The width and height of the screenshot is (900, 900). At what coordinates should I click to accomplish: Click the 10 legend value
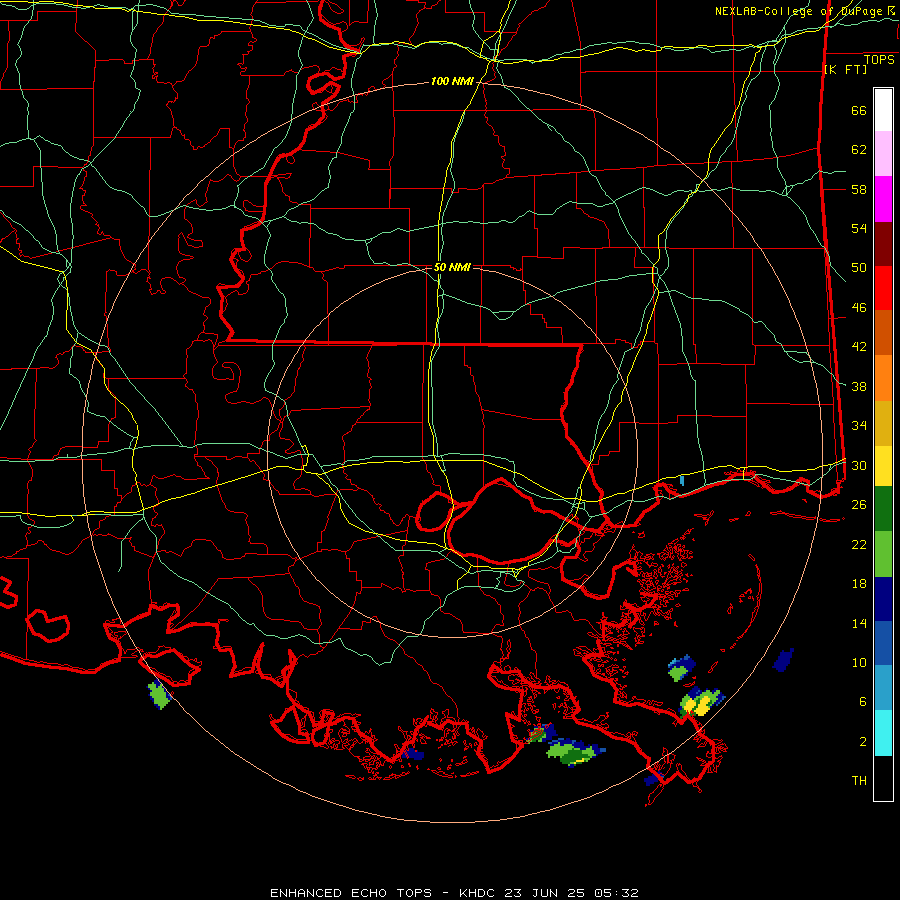point(859,663)
